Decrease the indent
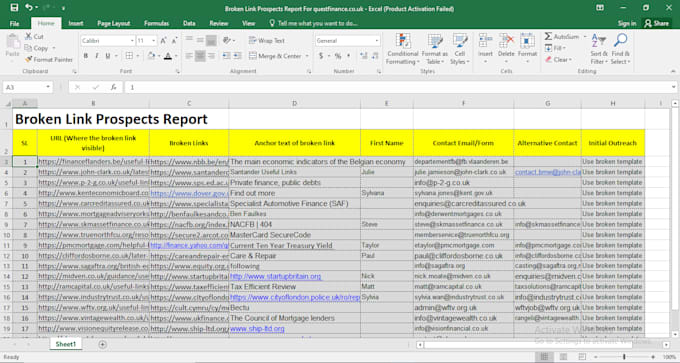Image resolution: width=680 pixels, height=363 pixels. 226,56
